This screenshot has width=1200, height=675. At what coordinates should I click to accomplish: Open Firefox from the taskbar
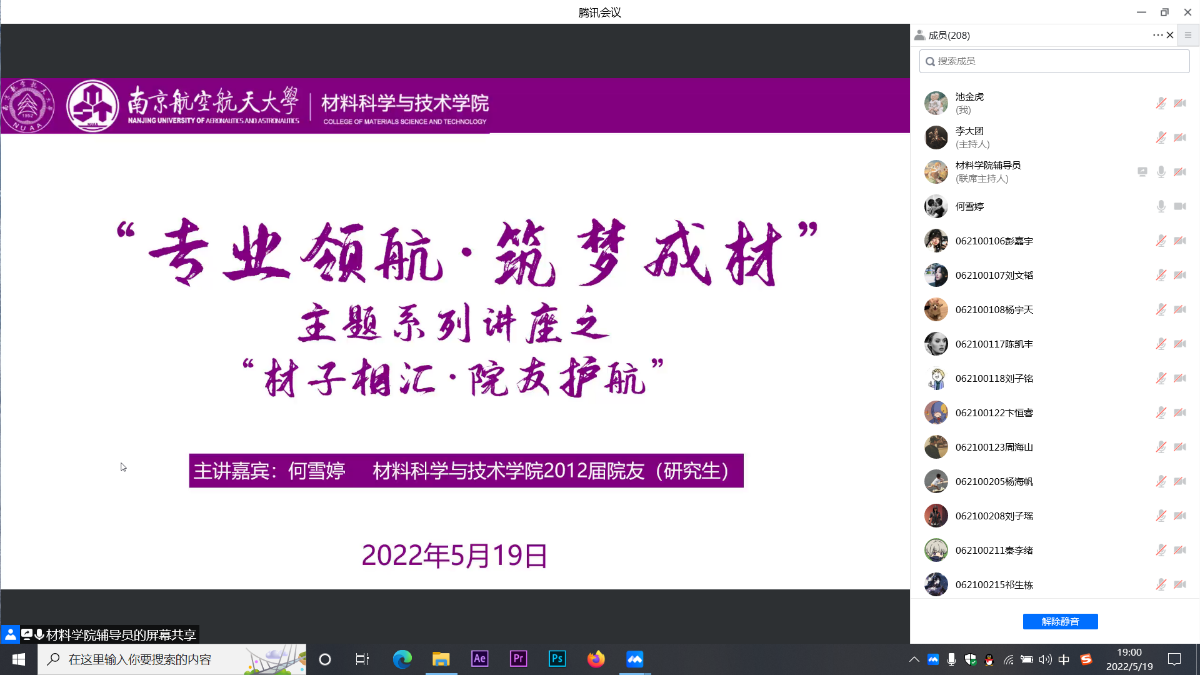(596, 659)
